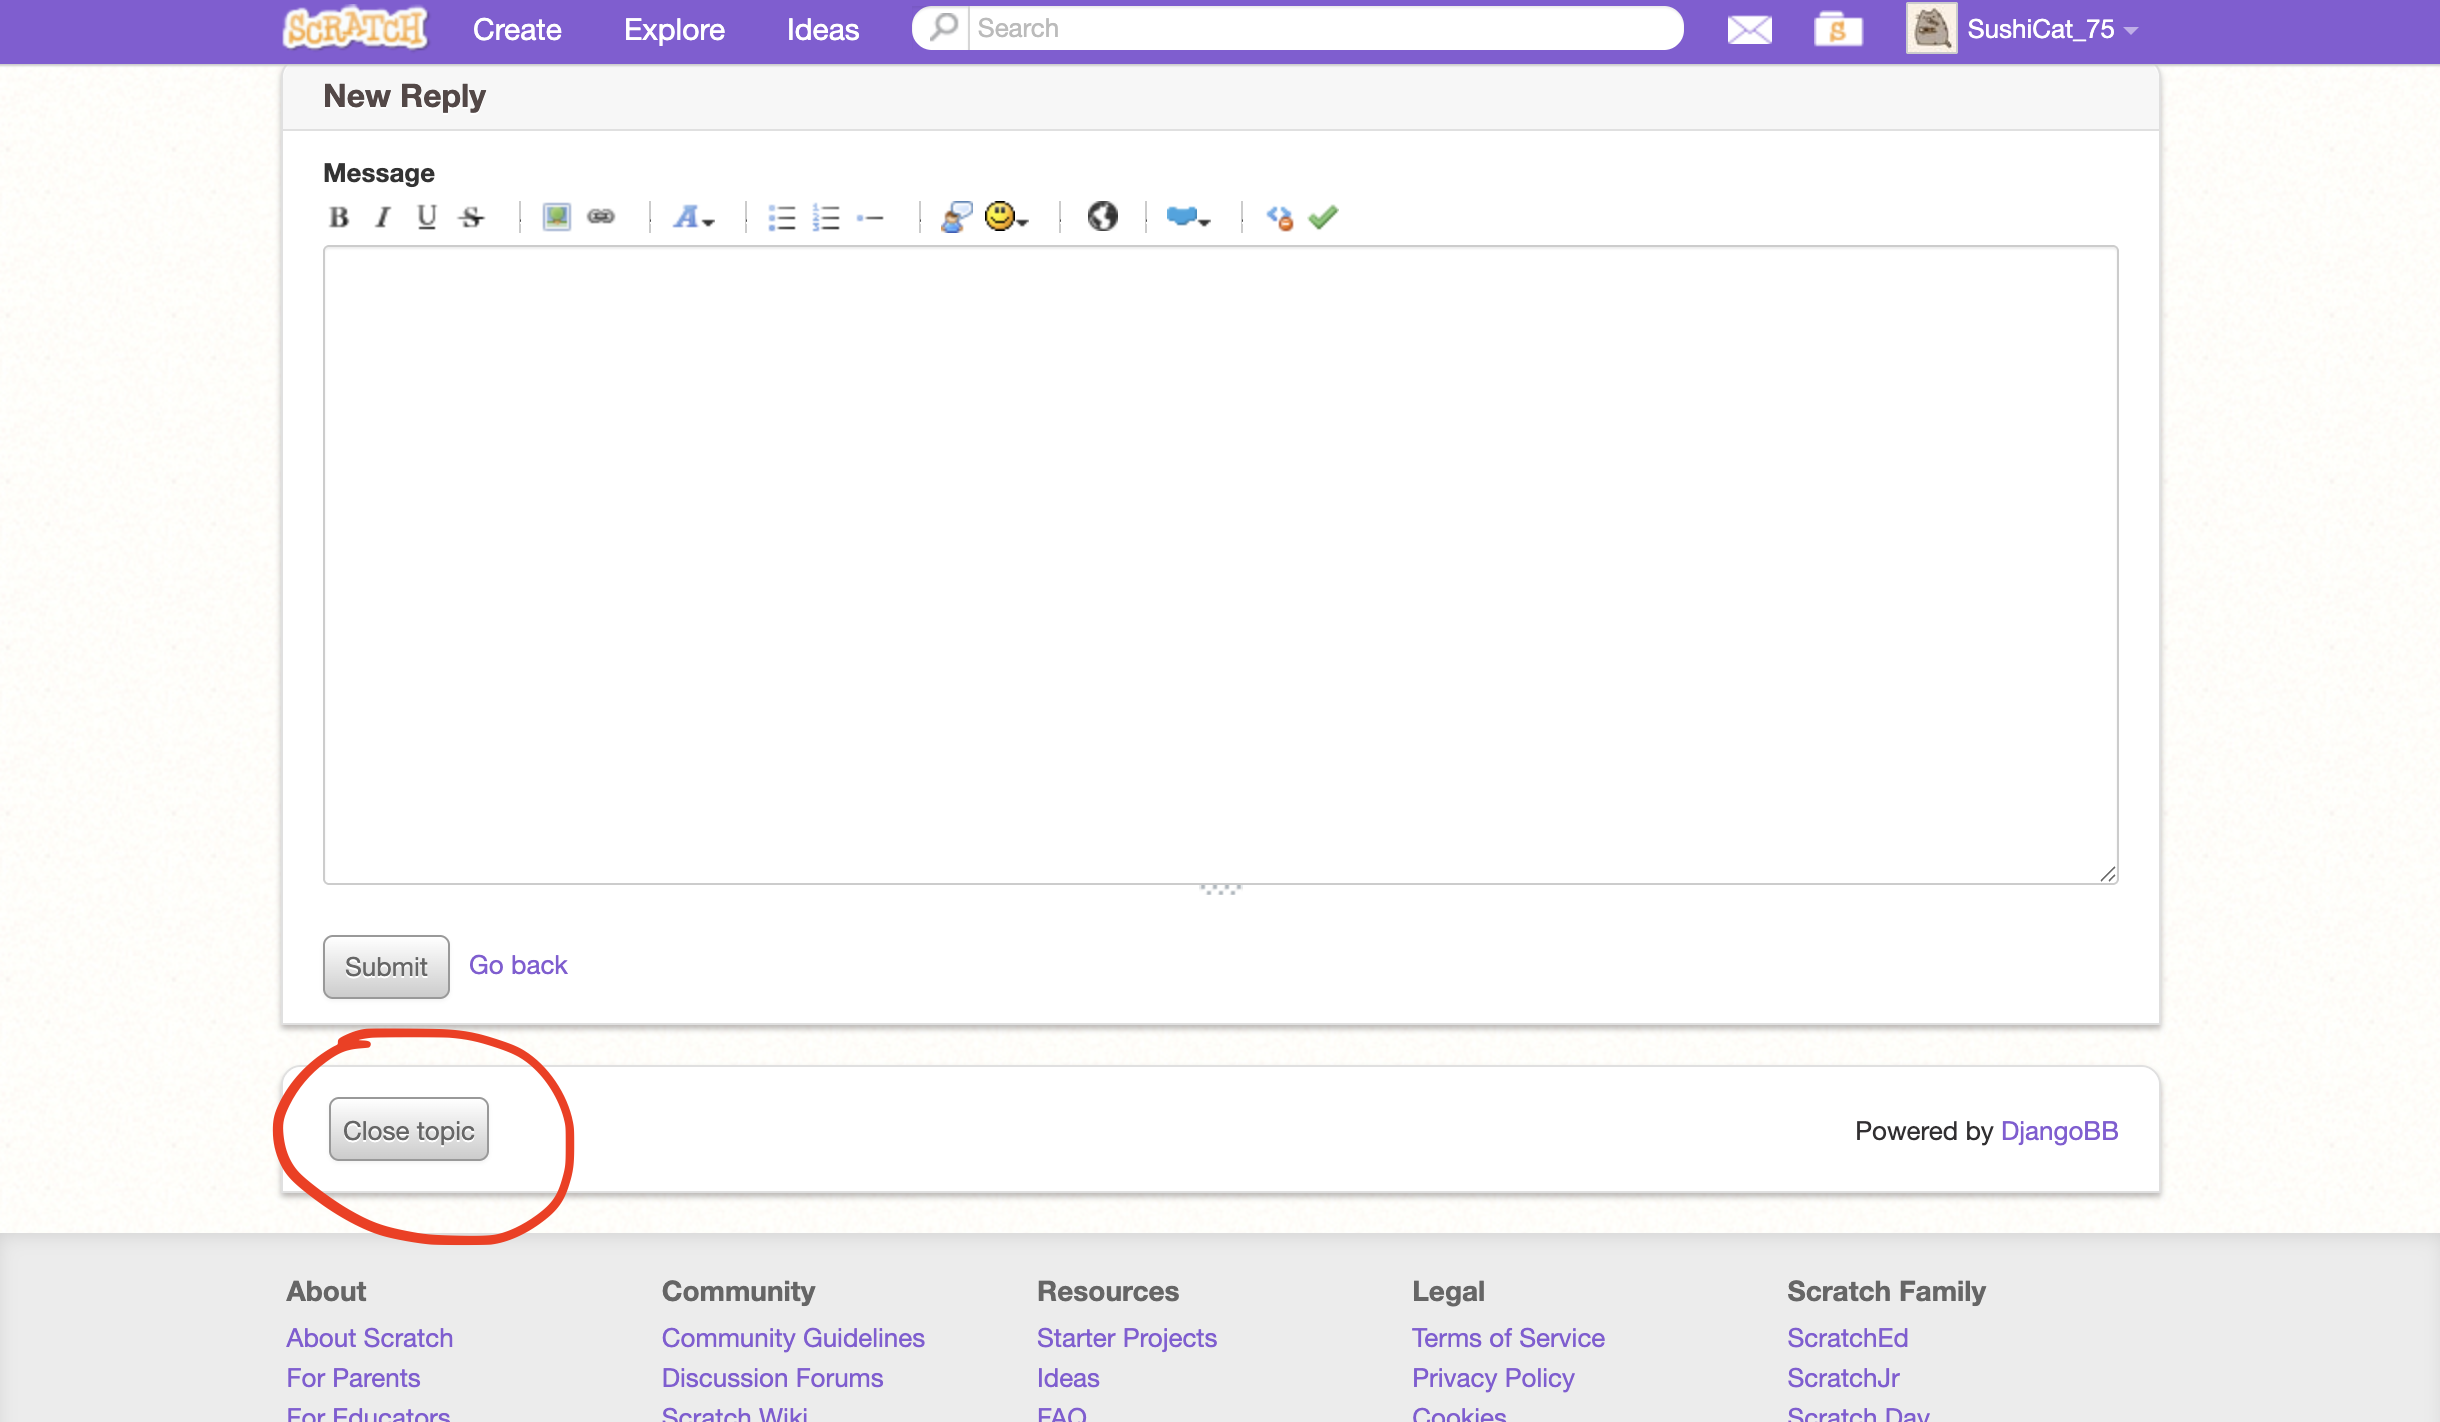Insert a bulleted list
This screenshot has width=2440, height=1422.
point(782,217)
